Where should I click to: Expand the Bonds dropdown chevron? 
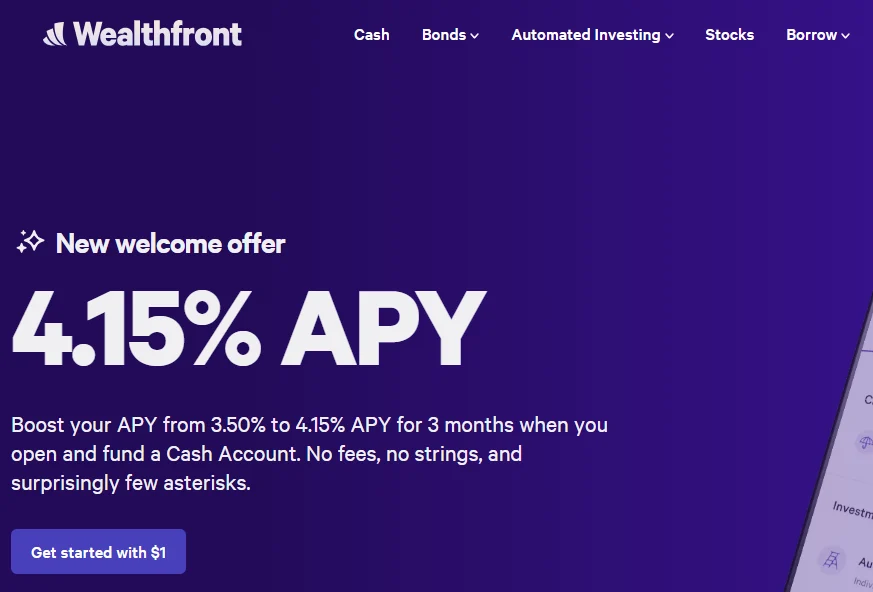pos(475,35)
